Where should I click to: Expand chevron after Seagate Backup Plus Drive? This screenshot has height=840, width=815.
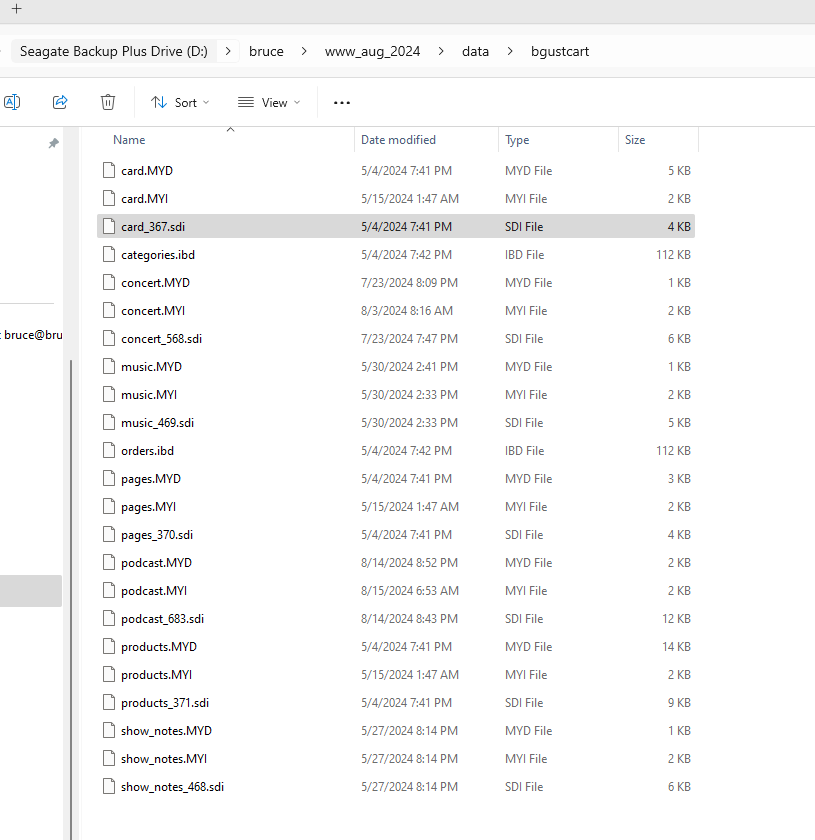[x=228, y=51]
